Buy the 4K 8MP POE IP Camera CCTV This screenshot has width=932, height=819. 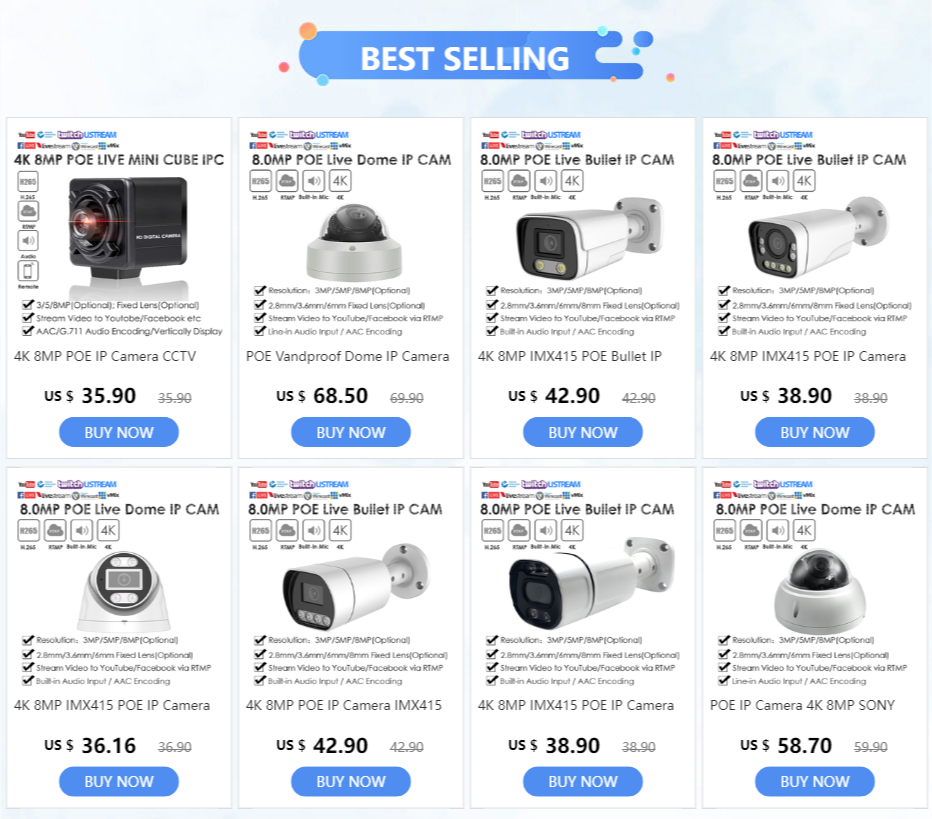pyautogui.click(x=119, y=432)
